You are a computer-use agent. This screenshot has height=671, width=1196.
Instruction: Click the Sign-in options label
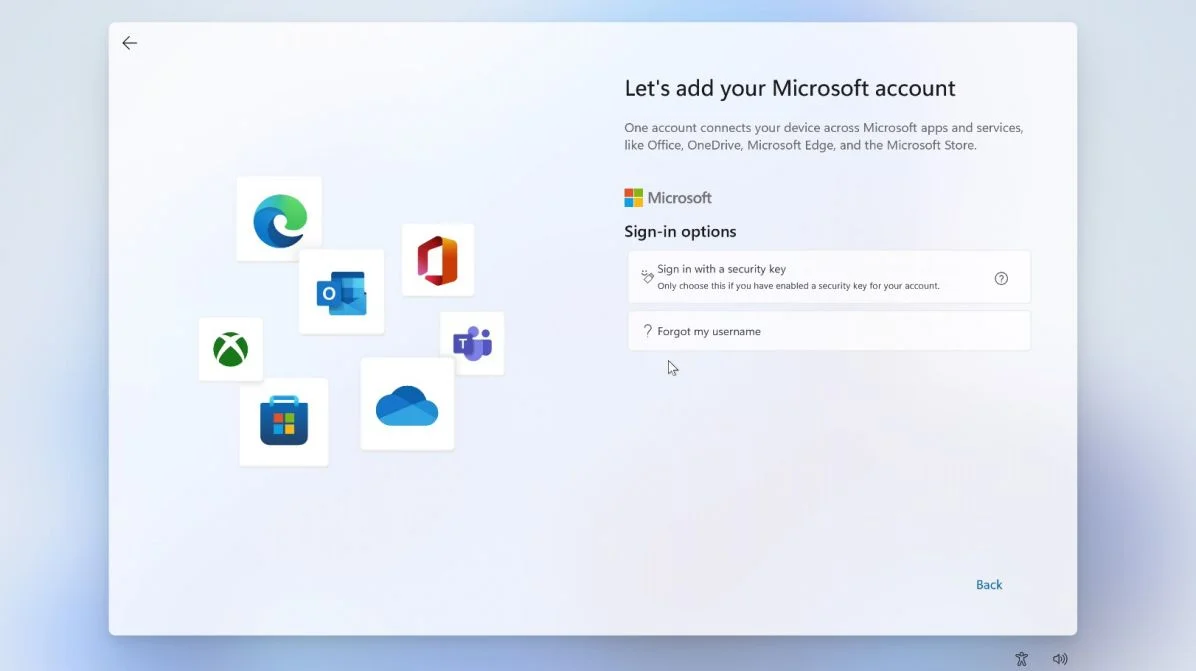[x=680, y=231]
